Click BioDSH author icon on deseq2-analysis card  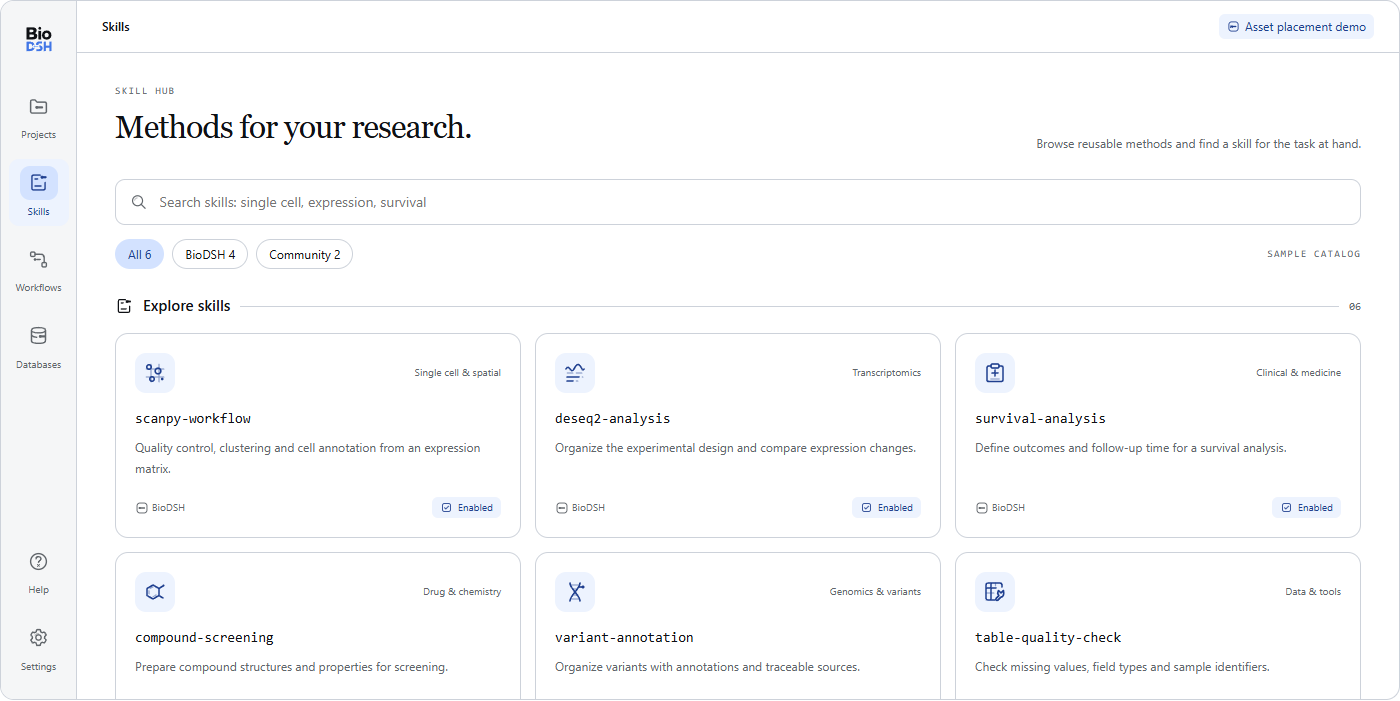(561, 508)
